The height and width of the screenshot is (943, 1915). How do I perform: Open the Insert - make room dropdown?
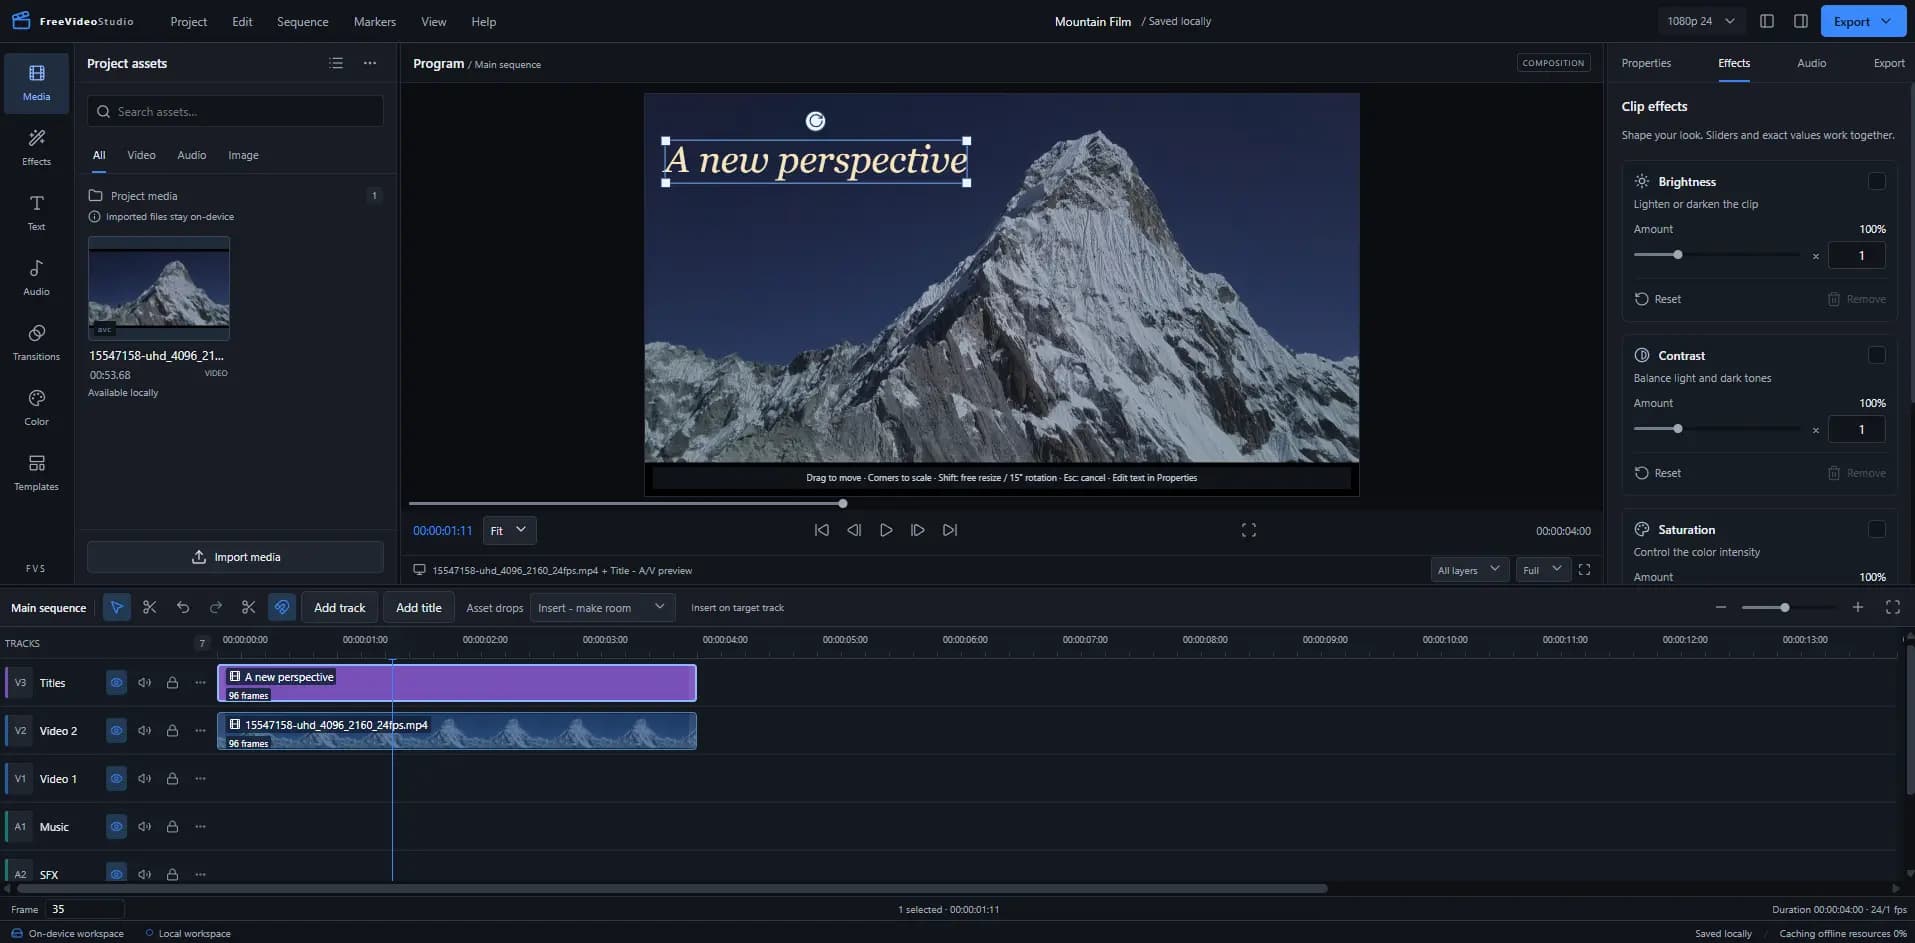(x=602, y=607)
